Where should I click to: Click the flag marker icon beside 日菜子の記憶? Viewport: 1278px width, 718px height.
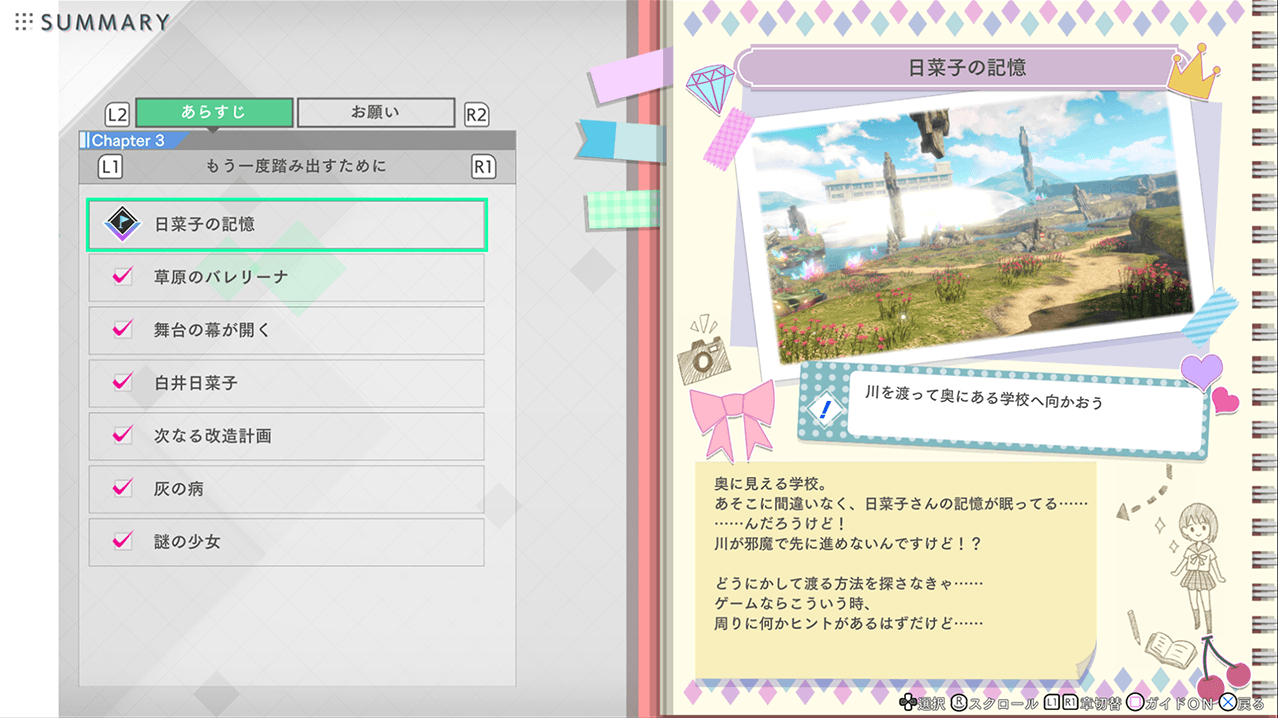coord(123,225)
